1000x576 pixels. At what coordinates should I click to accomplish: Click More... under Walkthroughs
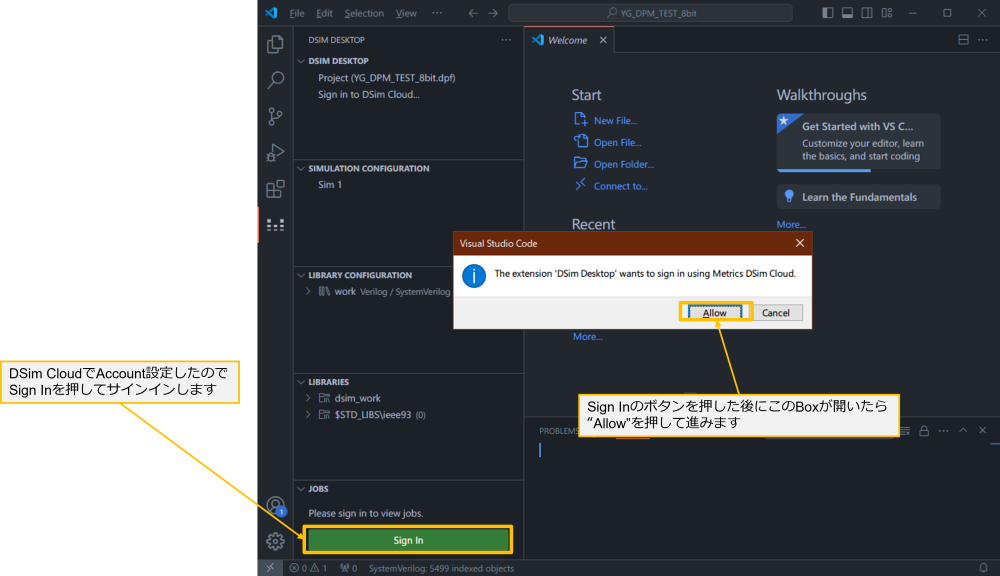pyautogui.click(x=791, y=225)
